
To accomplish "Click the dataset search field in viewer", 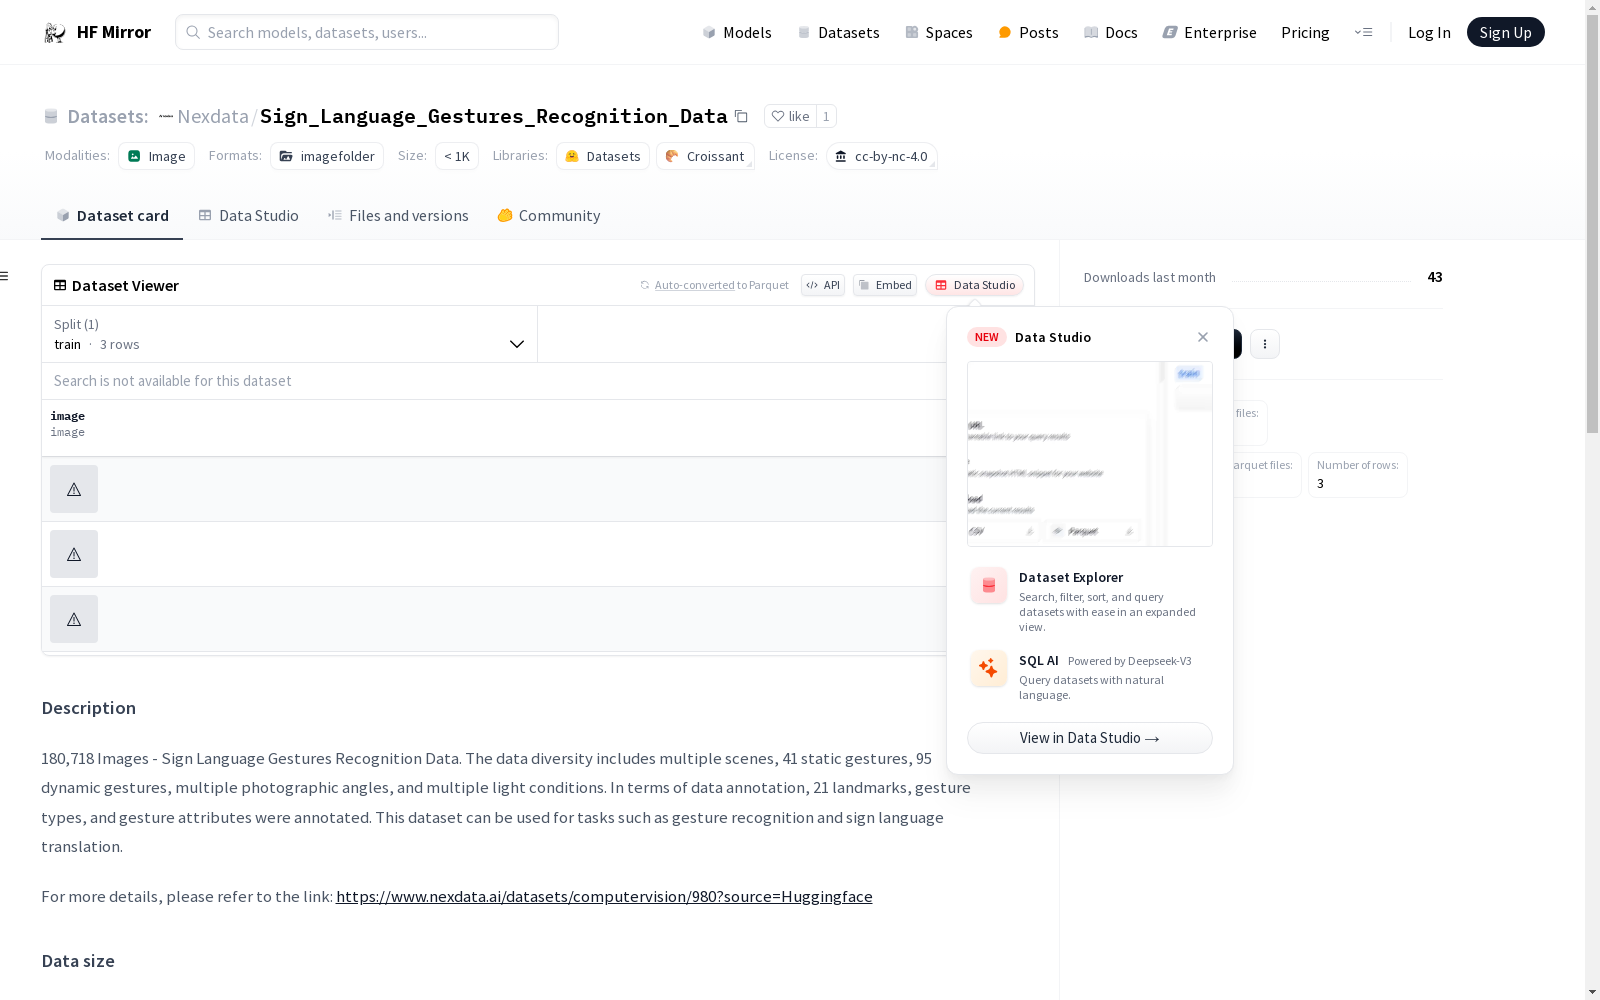I will [x=494, y=381].
